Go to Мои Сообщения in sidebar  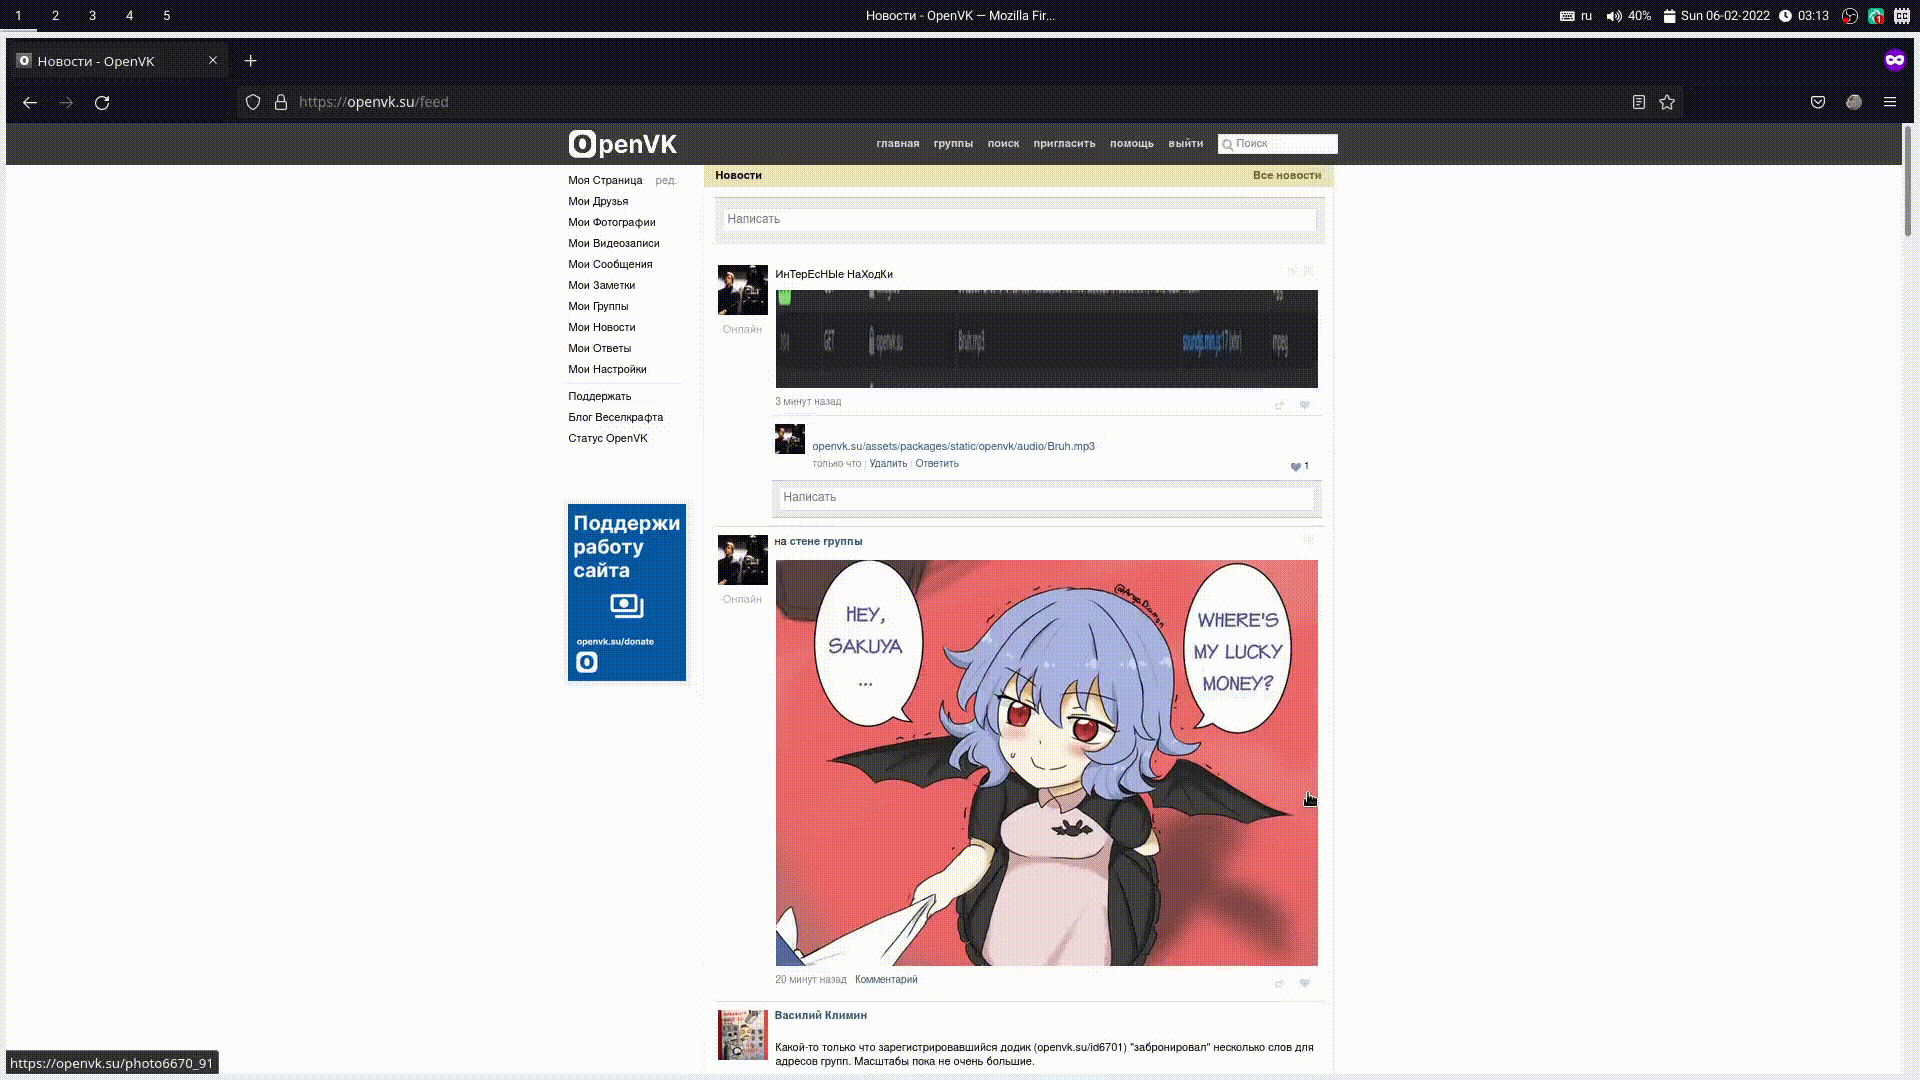point(610,264)
